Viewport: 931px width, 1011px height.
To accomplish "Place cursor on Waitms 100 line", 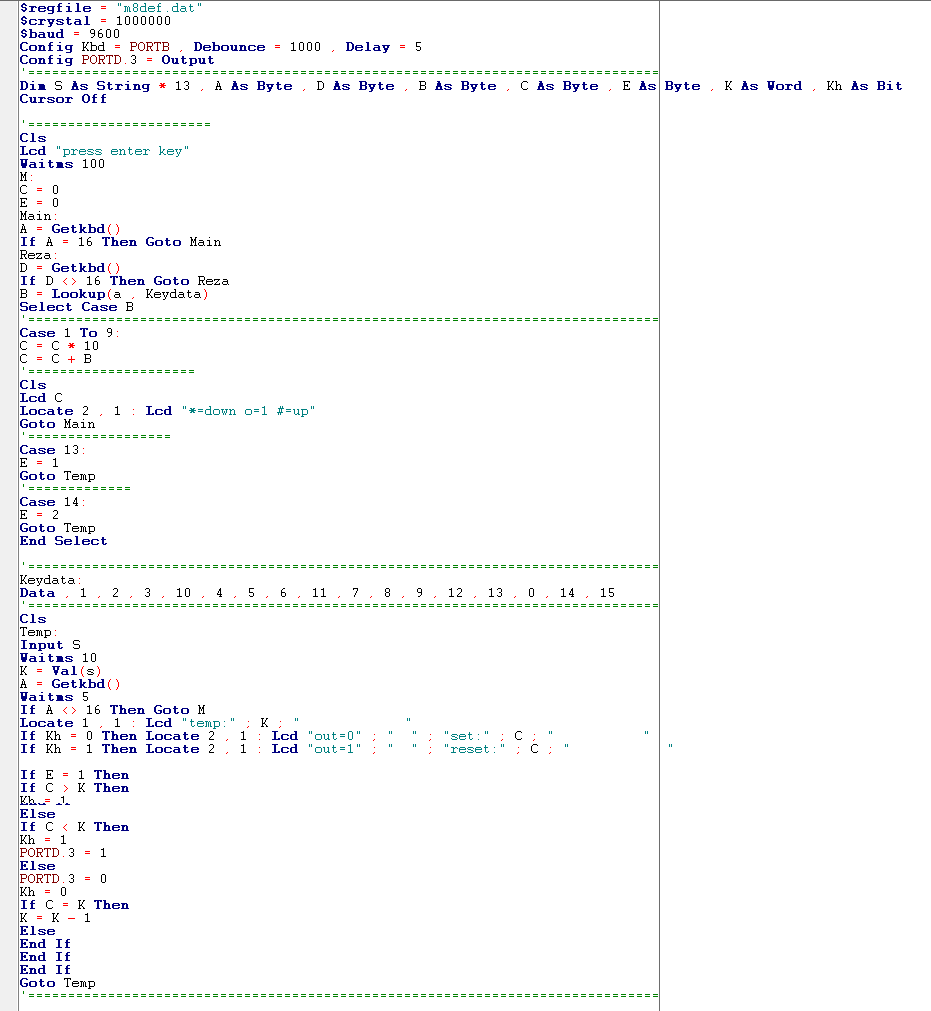I will (62, 164).
